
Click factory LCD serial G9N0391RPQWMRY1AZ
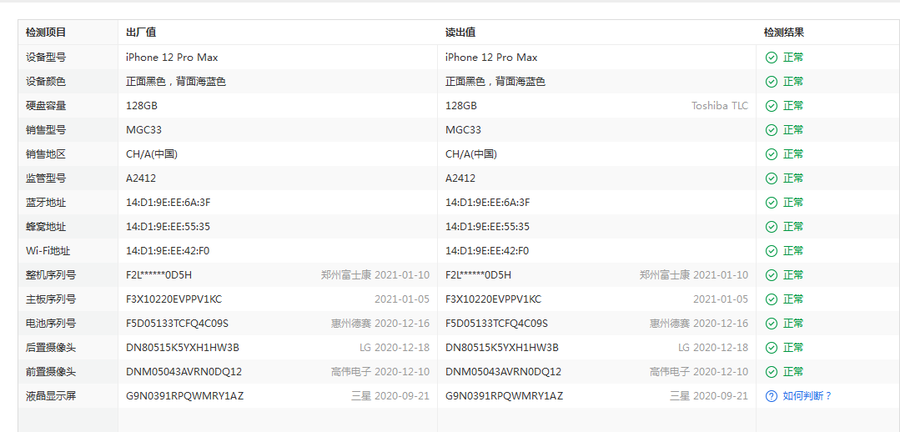pos(185,396)
